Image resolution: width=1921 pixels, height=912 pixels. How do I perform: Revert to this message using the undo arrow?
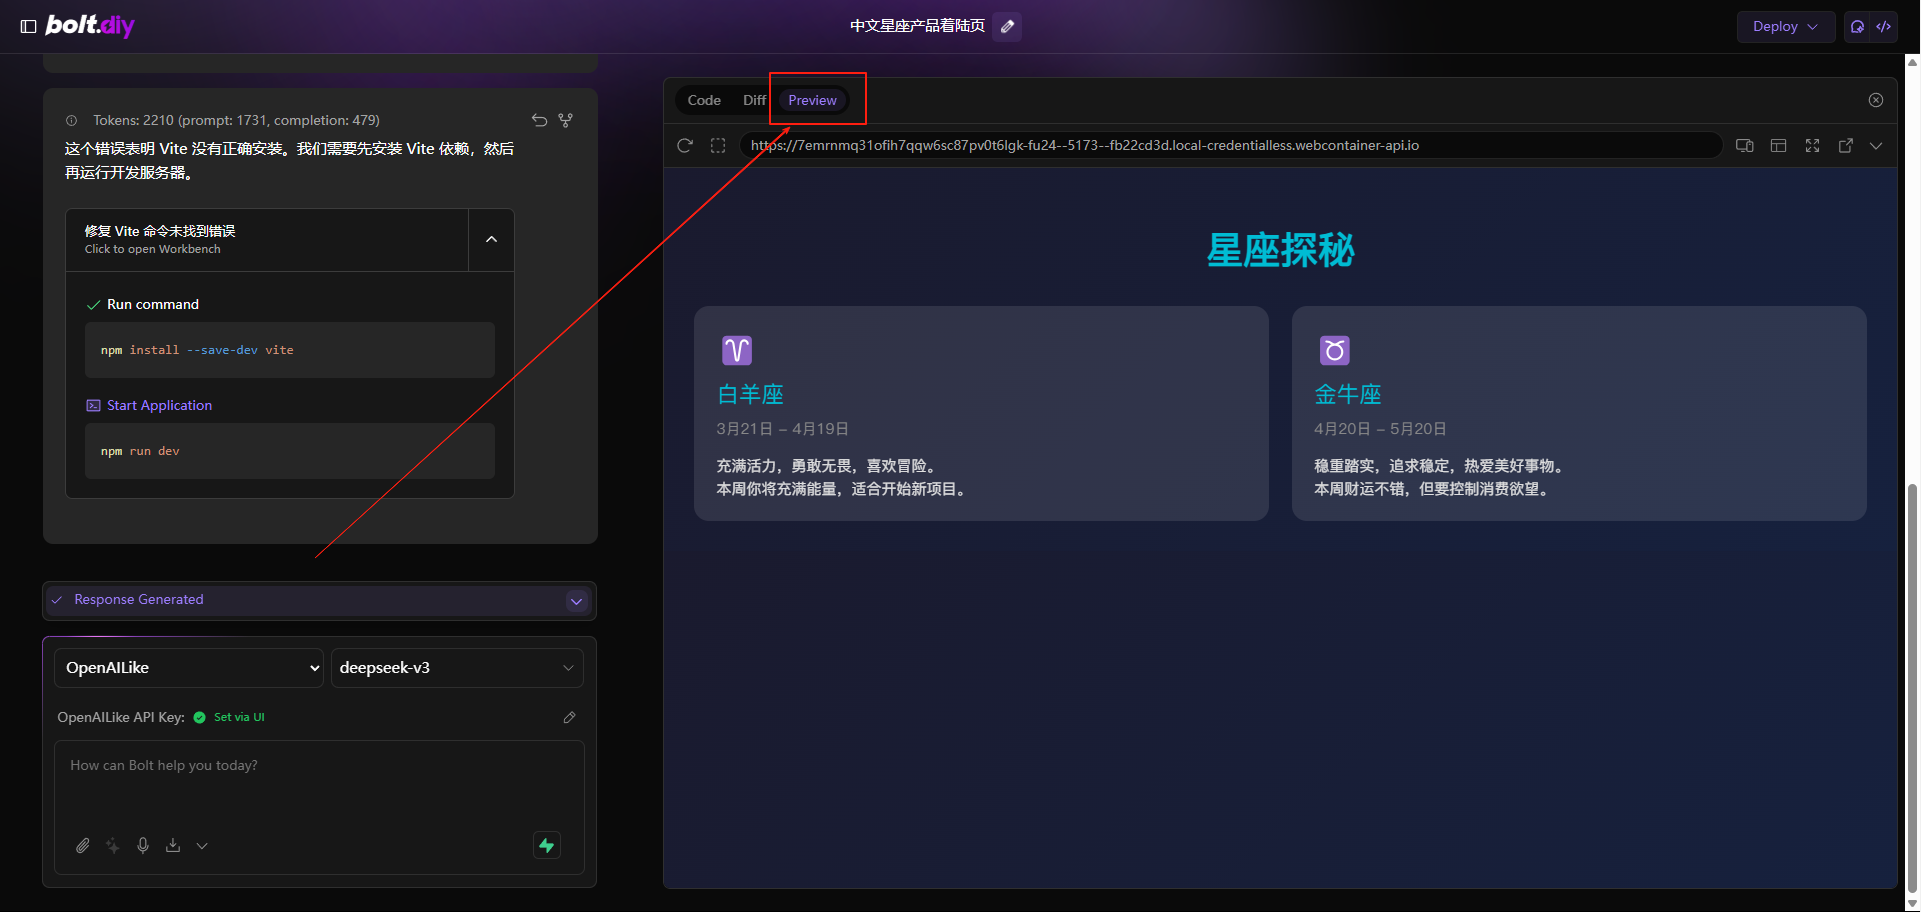(x=539, y=120)
